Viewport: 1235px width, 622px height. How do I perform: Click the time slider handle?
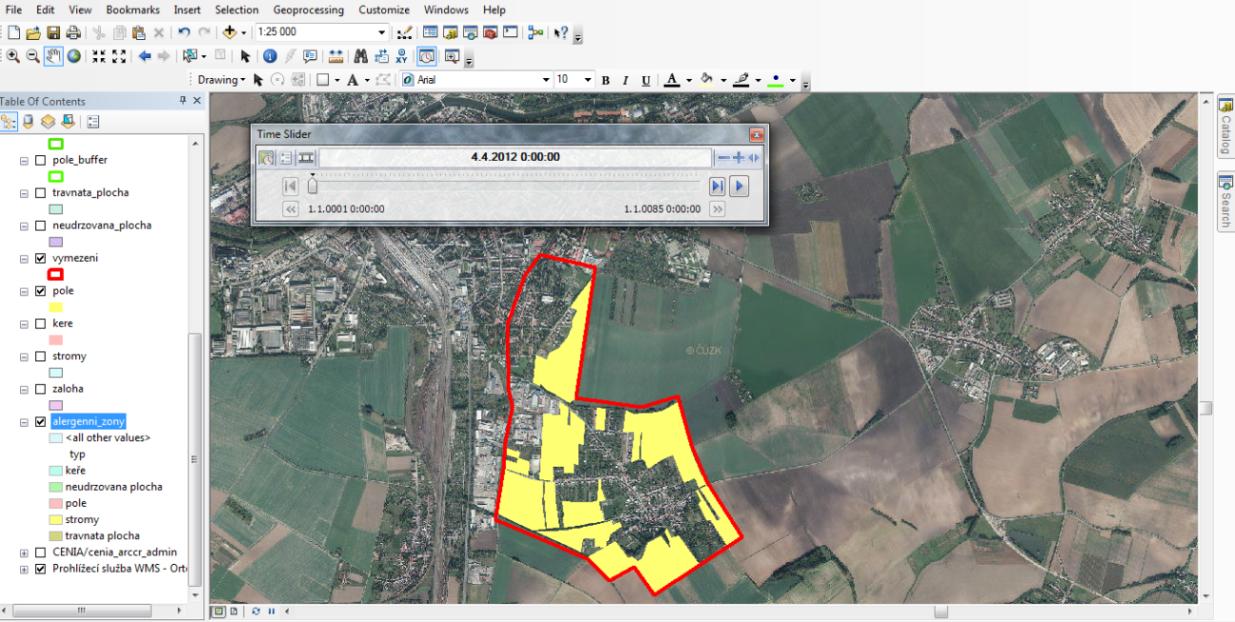[x=313, y=186]
